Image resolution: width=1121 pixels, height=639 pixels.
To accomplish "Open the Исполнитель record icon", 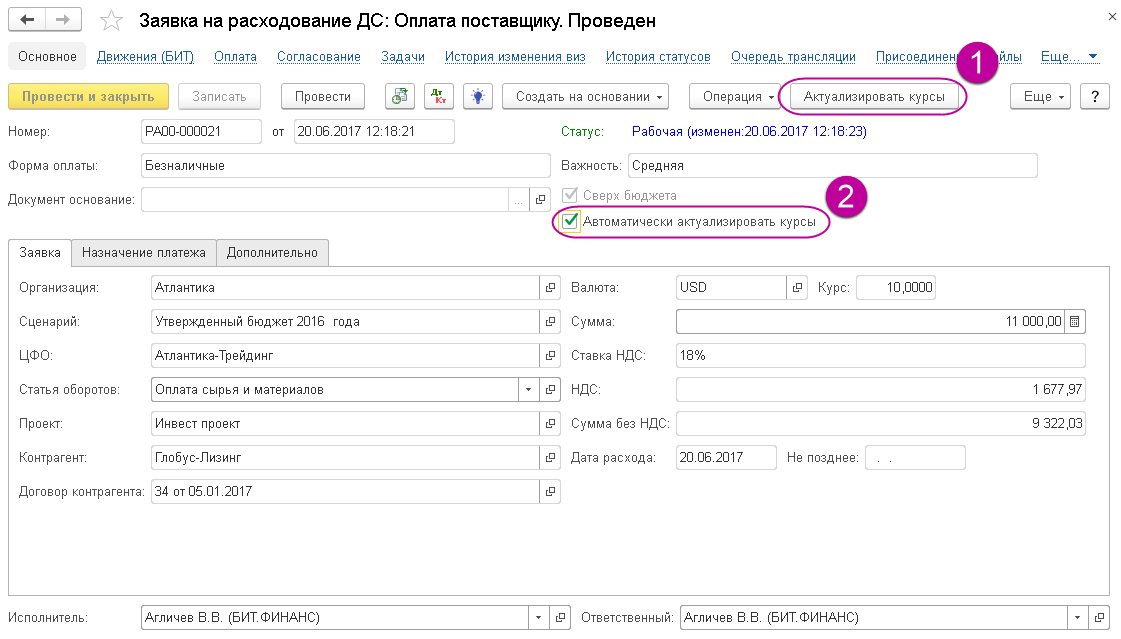I will (x=560, y=618).
